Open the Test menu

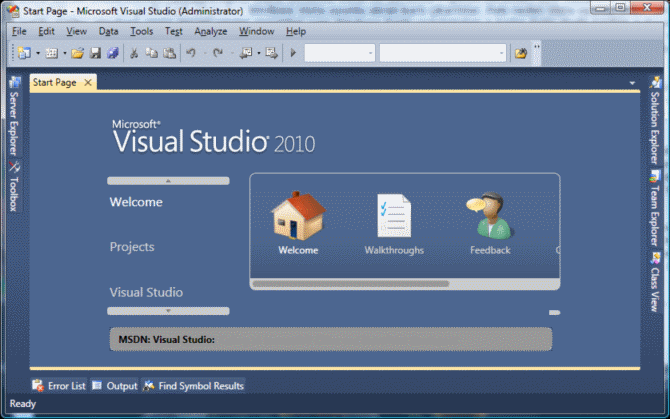173,31
